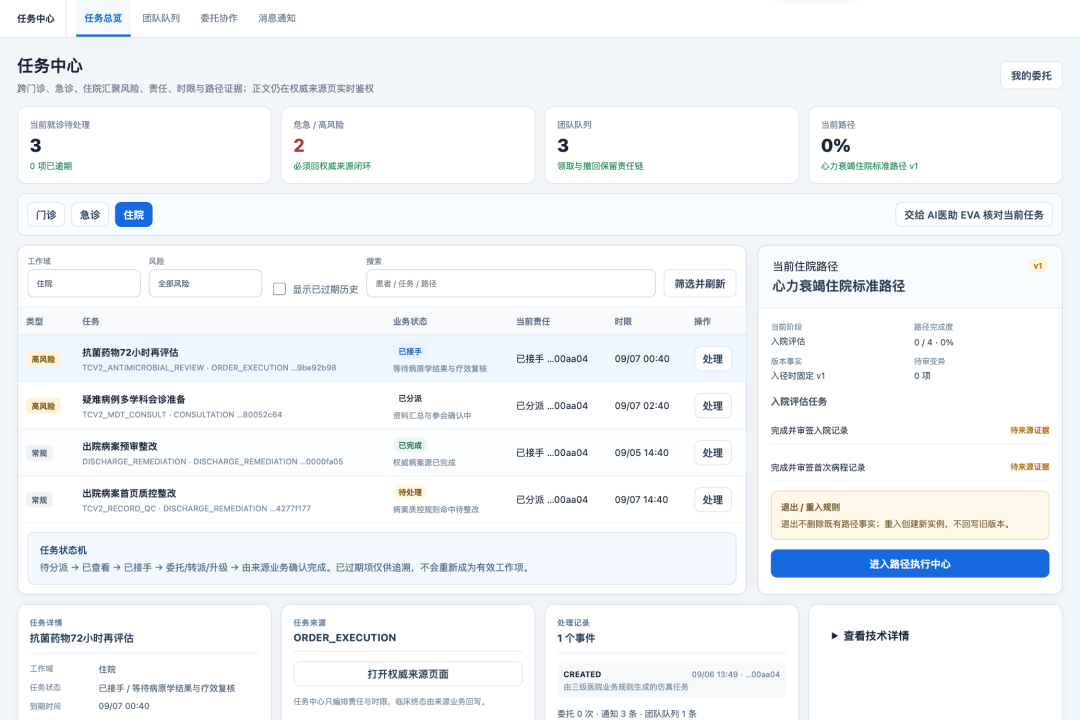This screenshot has height=720, width=1080.
Task: Click the 团队队列 summary card
Action: [x=672, y=145]
